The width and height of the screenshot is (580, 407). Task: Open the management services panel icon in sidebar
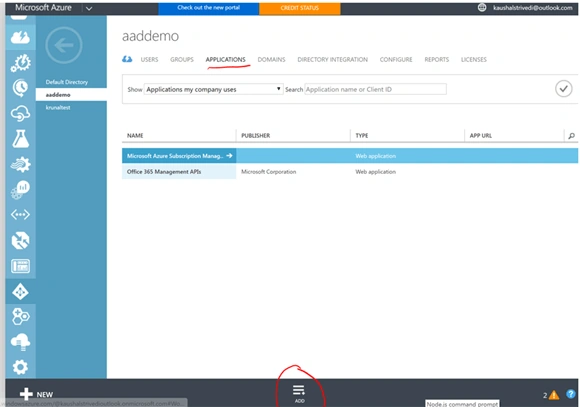(x=20, y=266)
